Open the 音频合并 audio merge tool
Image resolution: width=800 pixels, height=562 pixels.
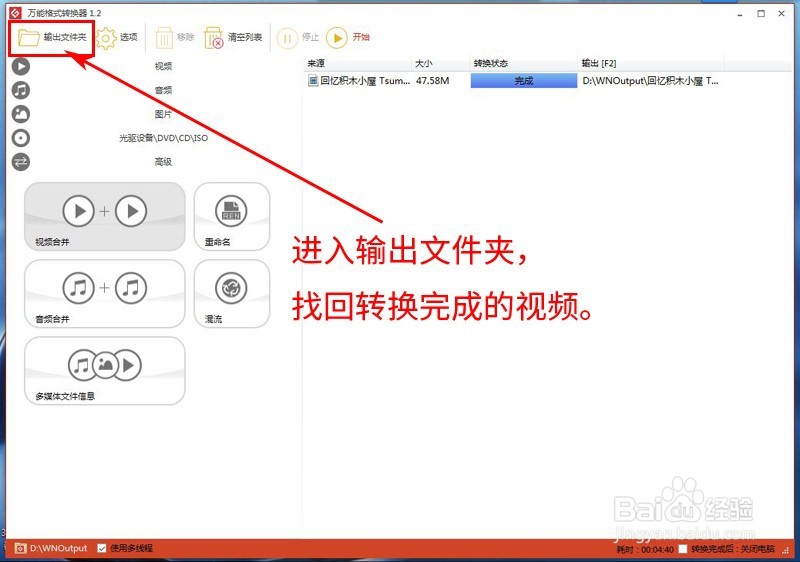pyautogui.click(x=105, y=294)
